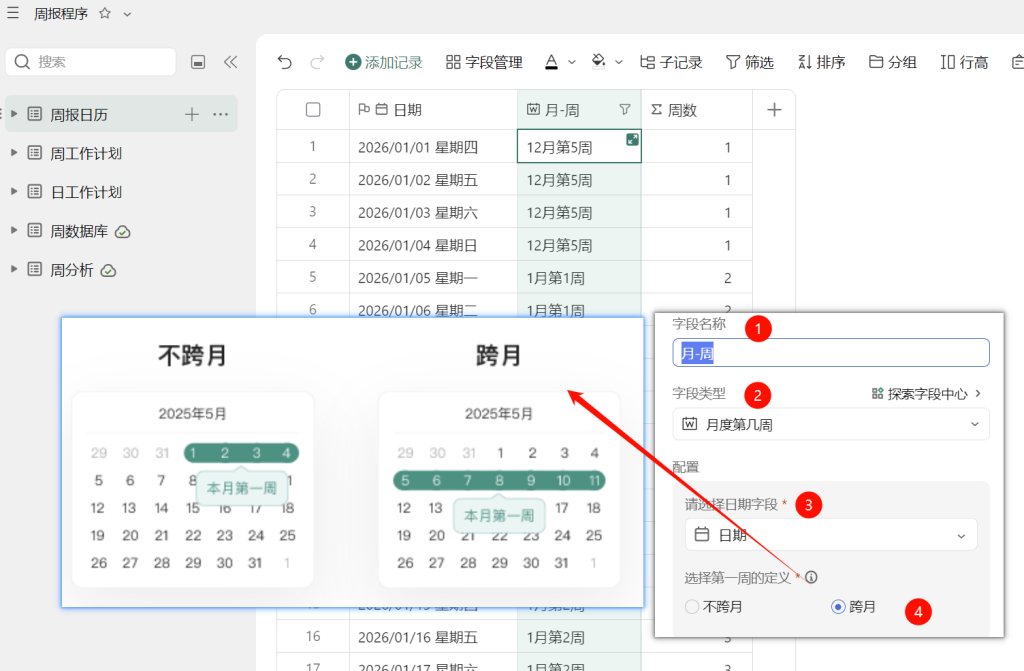Add a new column with plus icon
The width and height of the screenshot is (1024, 671).
point(774,110)
